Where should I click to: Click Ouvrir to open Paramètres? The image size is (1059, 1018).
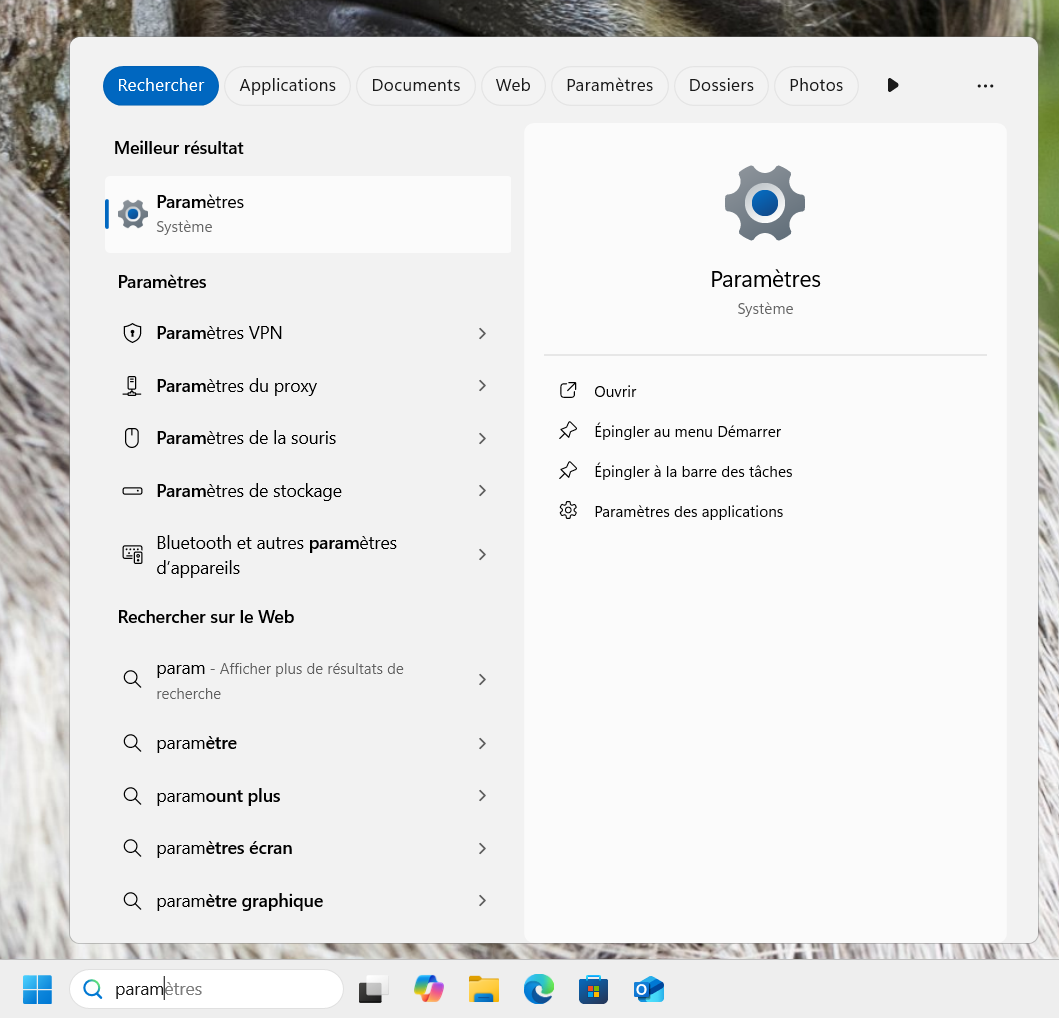tap(615, 392)
